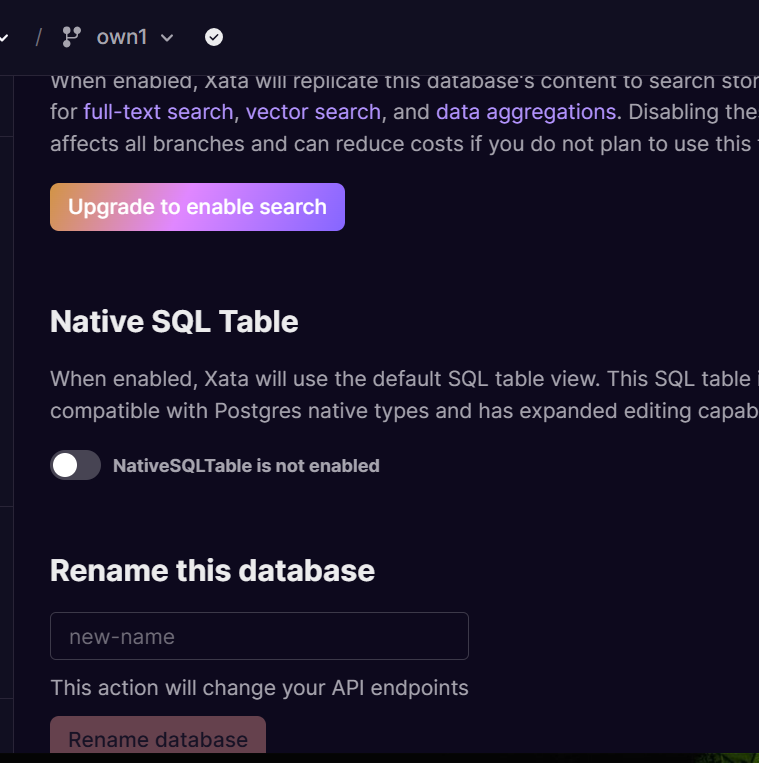759x763 pixels.
Task: Click the git branch icon beside own1
Action: (x=71, y=37)
